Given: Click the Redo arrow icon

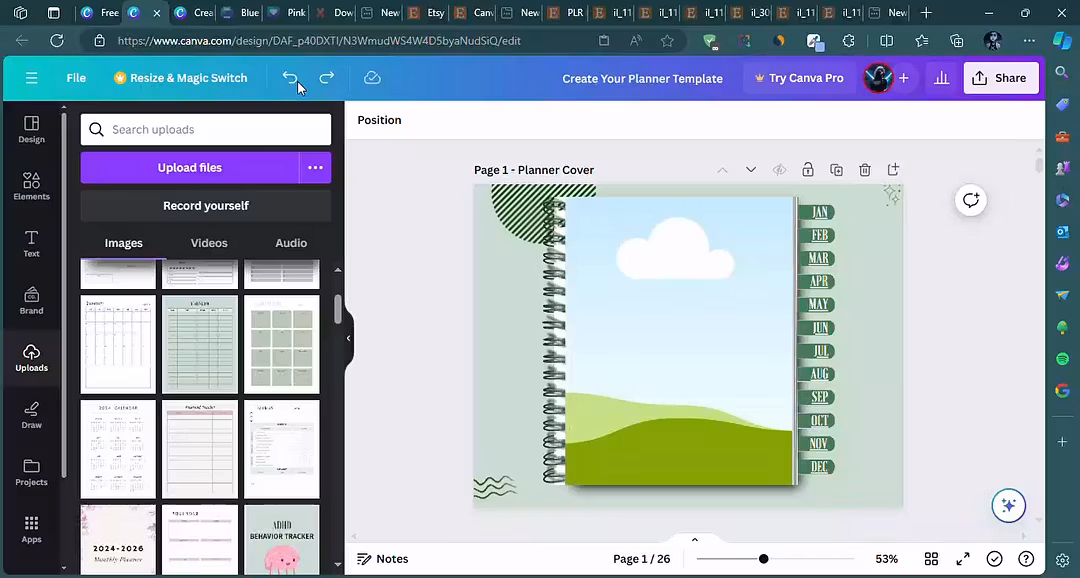Looking at the screenshot, I should (326, 78).
